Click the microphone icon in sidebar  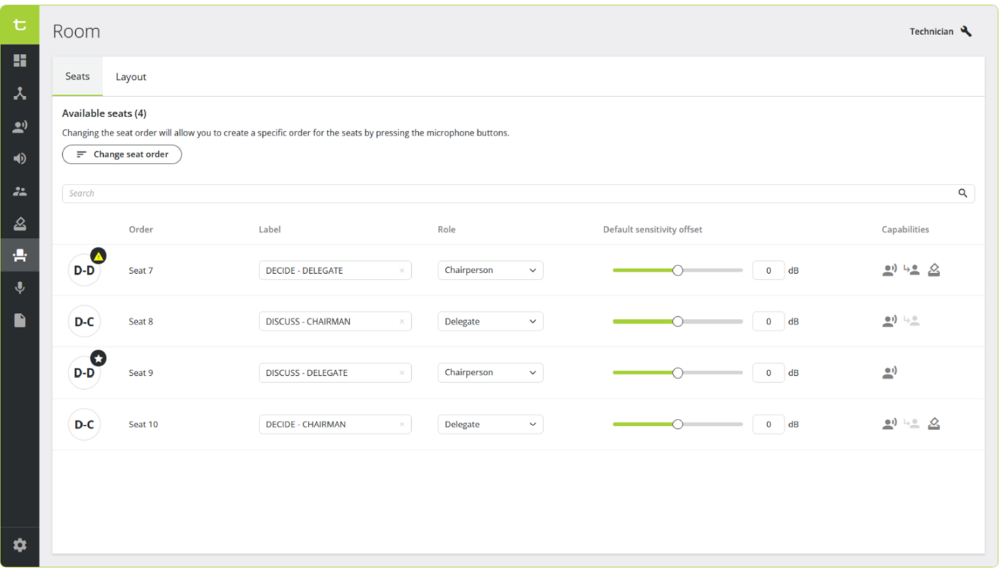coord(19,288)
